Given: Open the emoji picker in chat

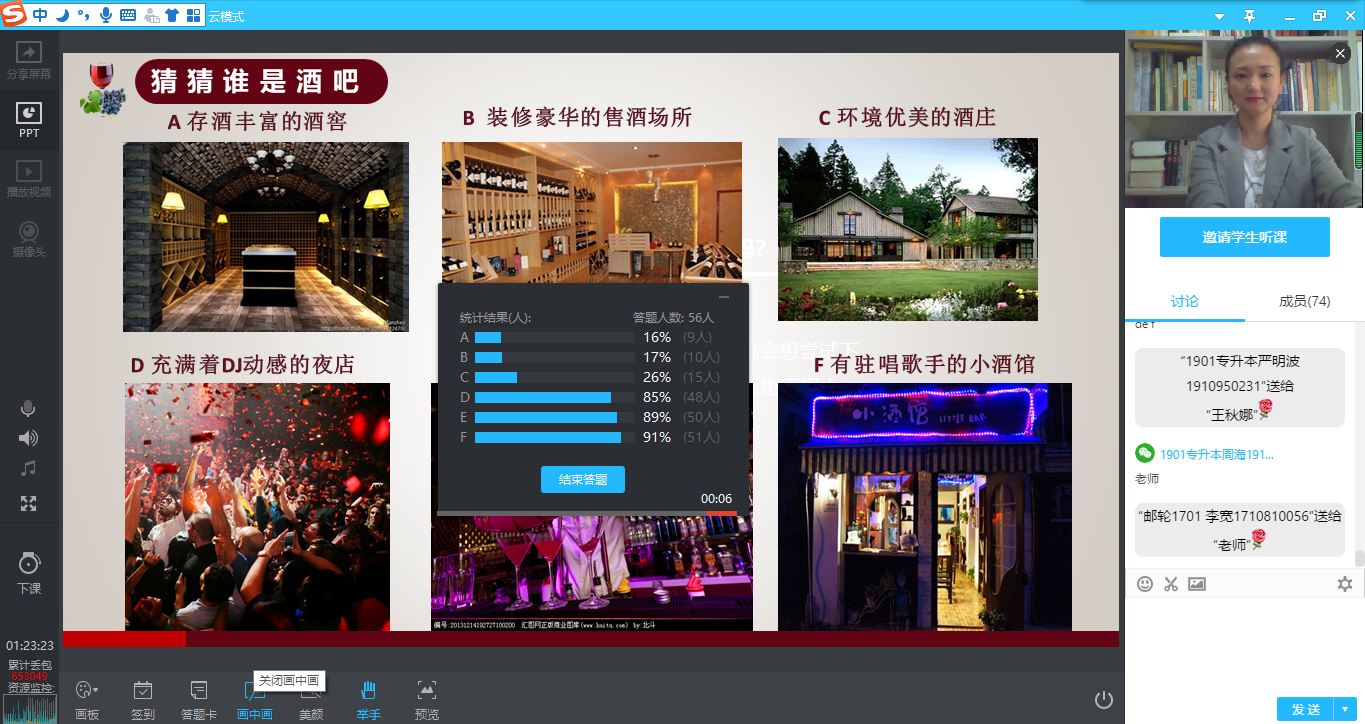Looking at the screenshot, I should [x=1145, y=584].
